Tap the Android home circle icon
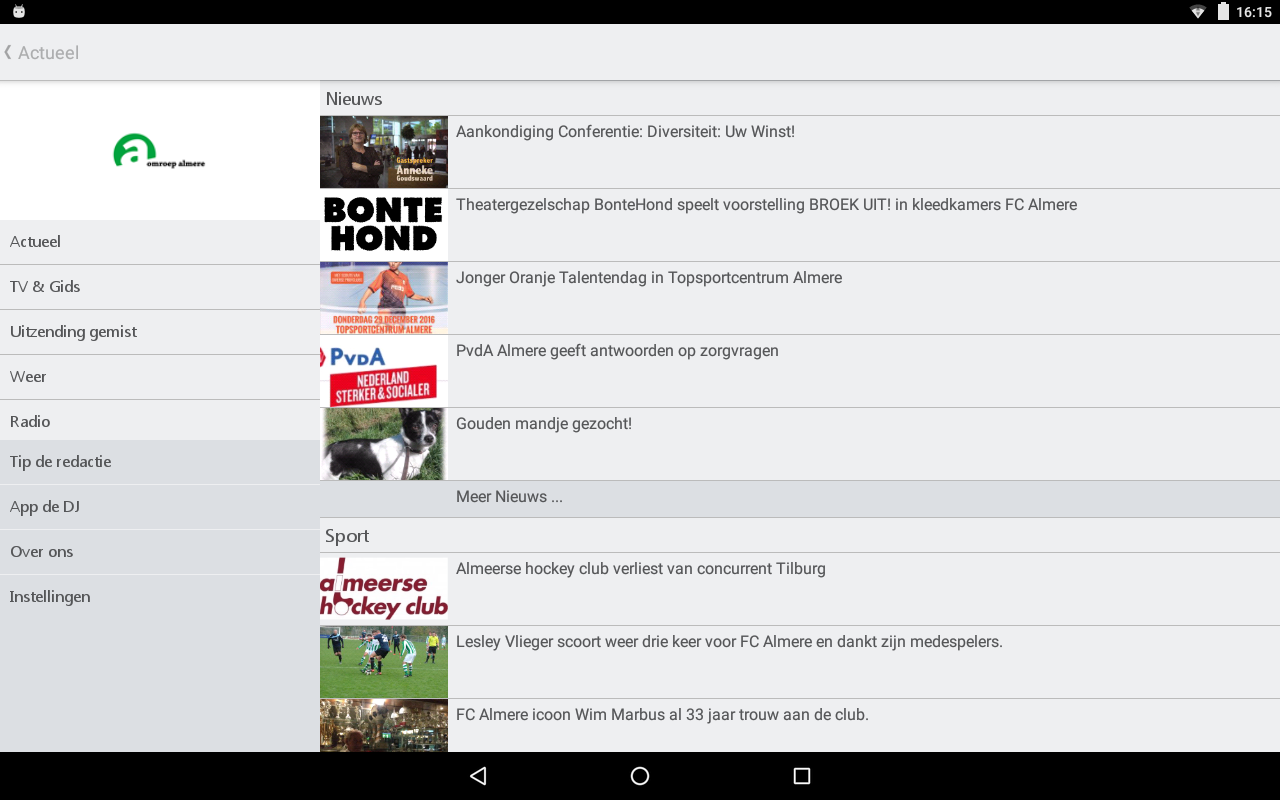This screenshot has height=800, width=1280. [640, 776]
